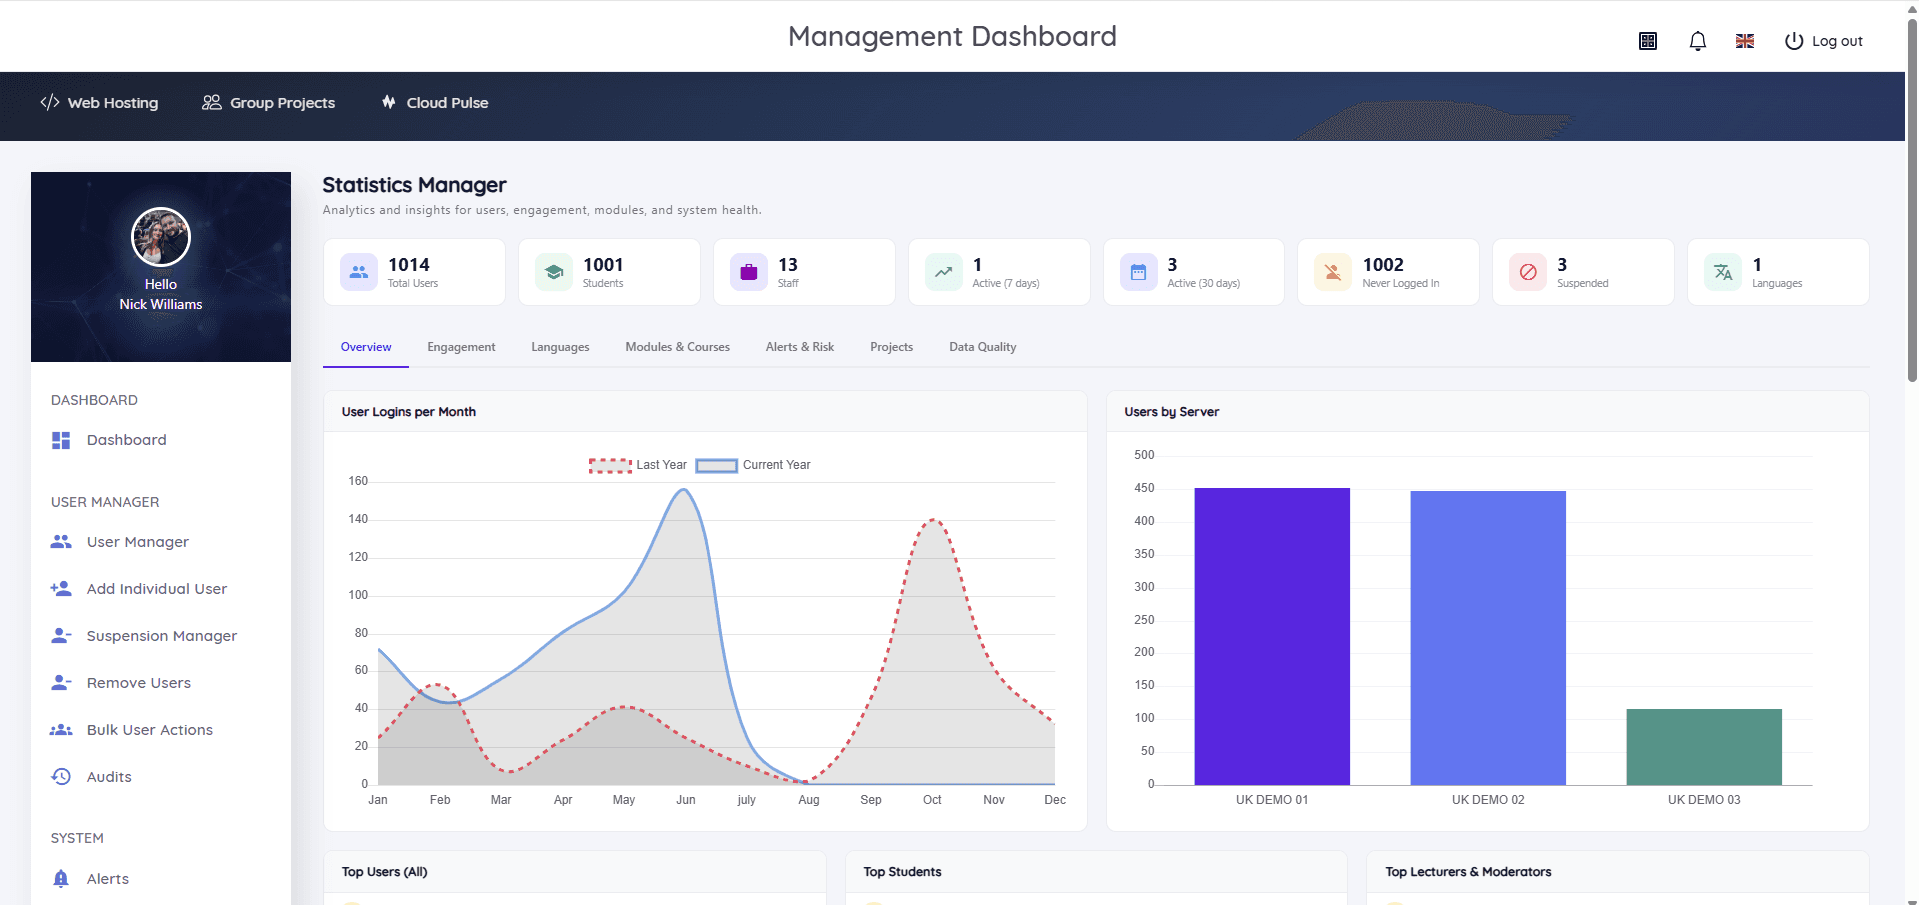Click Nick Williams profile avatar
Image resolution: width=1919 pixels, height=905 pixels.
161,237
